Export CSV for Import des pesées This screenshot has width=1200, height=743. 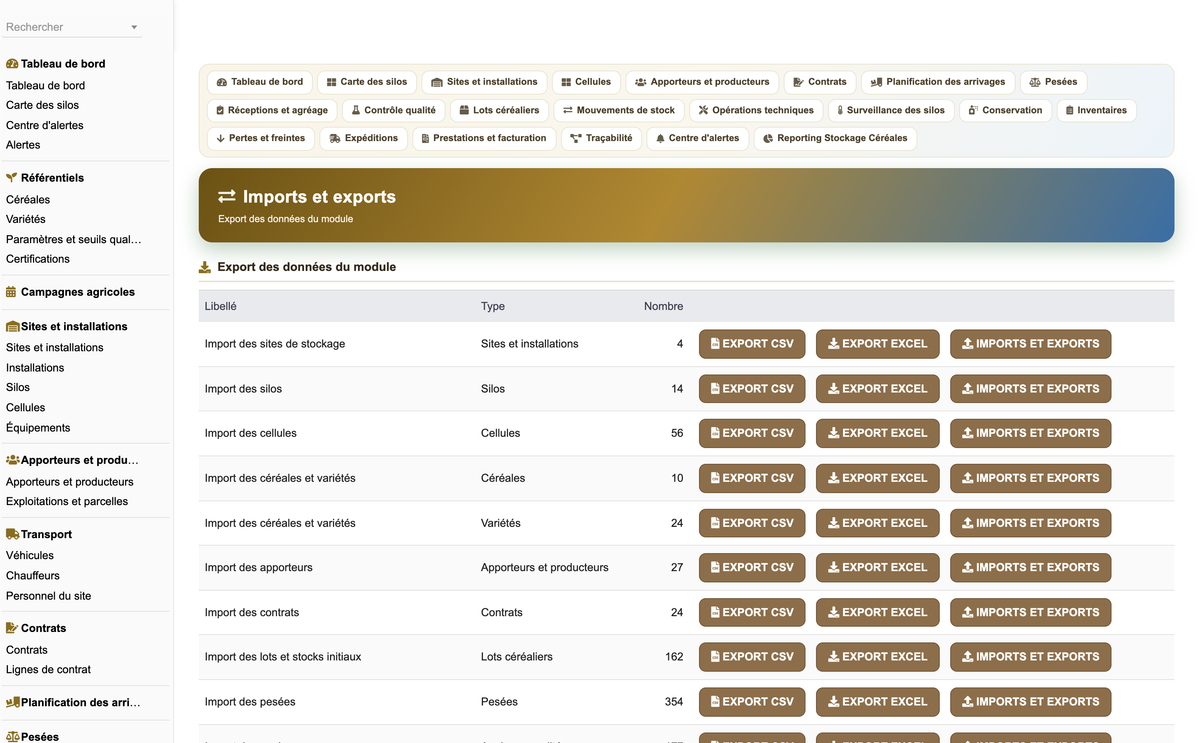(752, 701)
